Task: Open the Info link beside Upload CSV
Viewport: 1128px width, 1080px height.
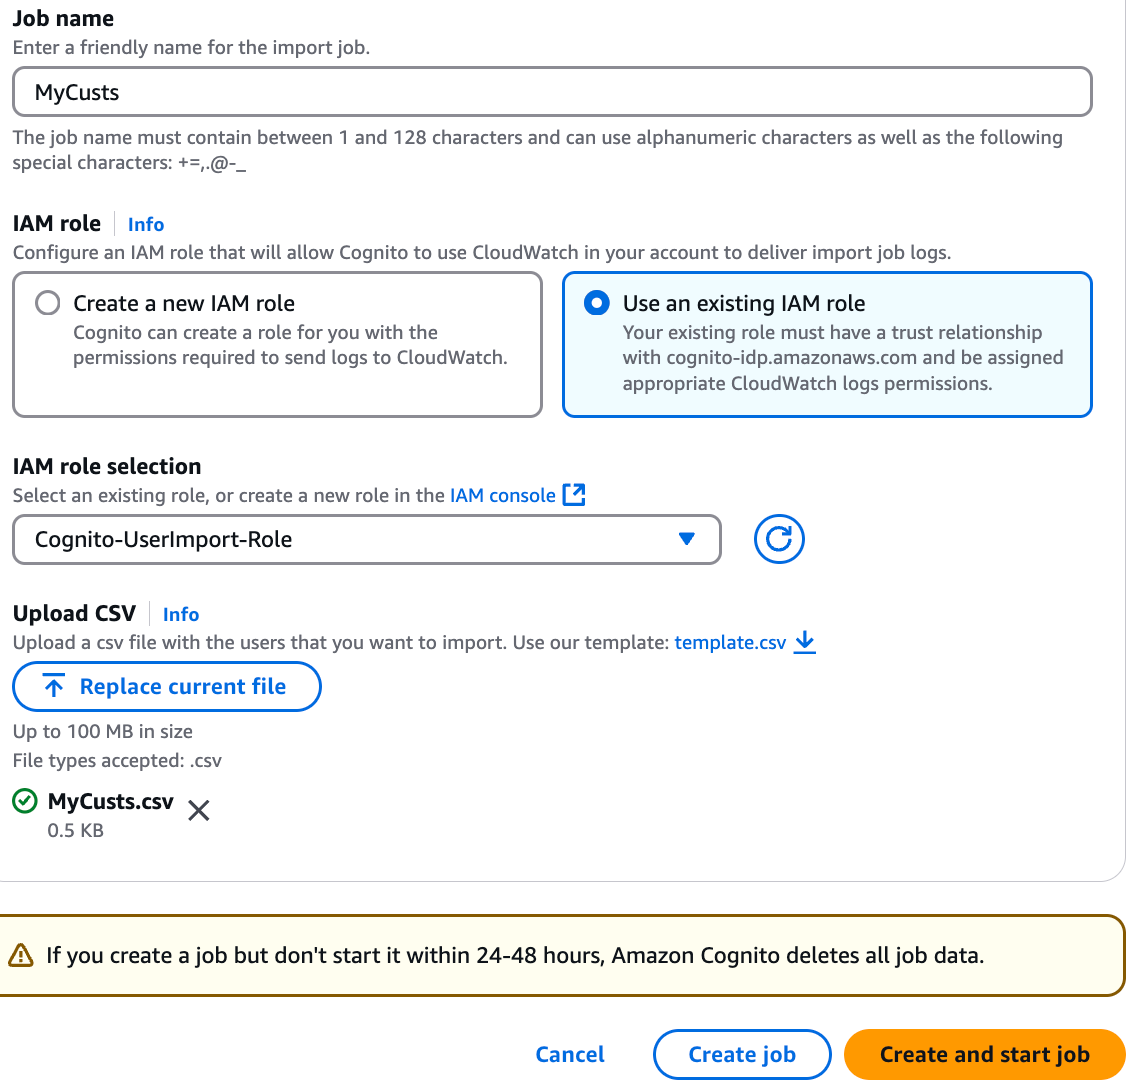Action: pyautogui.click(x=181, y=614)
